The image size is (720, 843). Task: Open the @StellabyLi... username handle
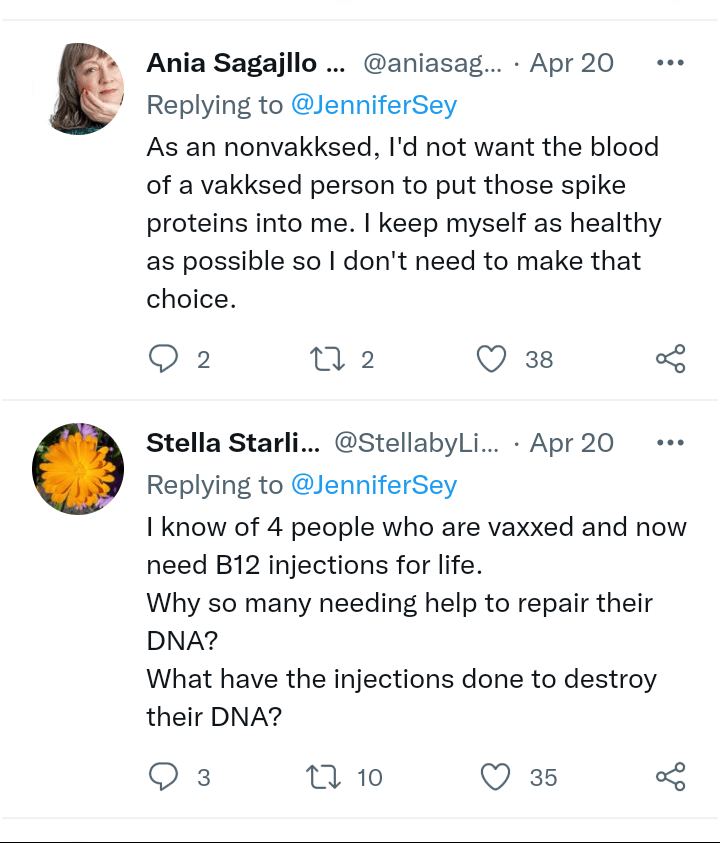pos(415,443)
